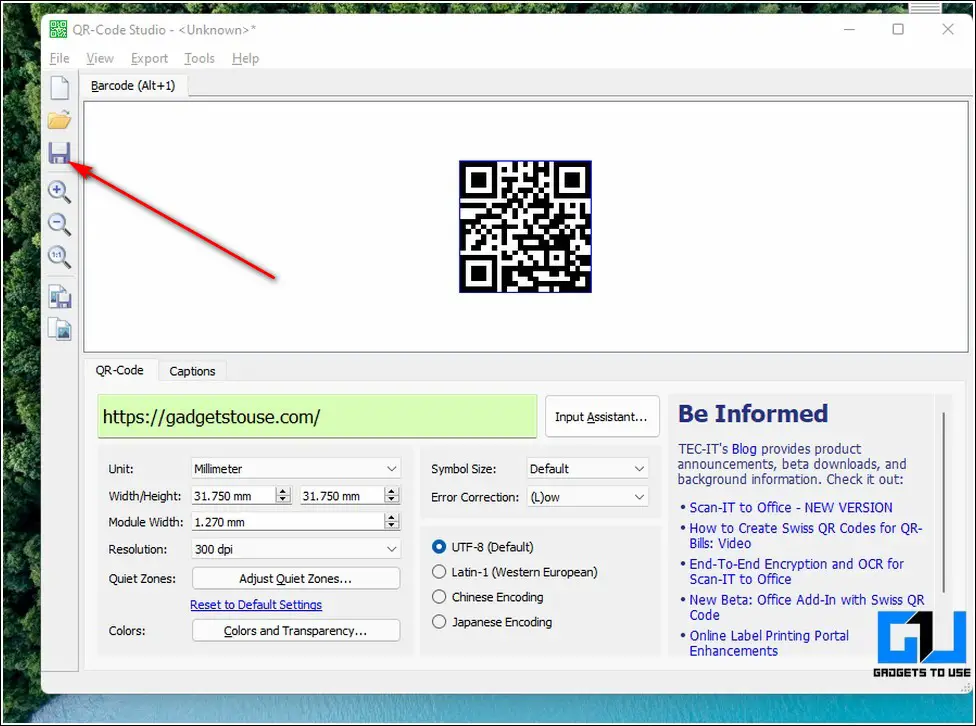The width and height of the screenshot is (976, 726).
Task: Select the QR-Code tab
Action: tap(120, 370)
